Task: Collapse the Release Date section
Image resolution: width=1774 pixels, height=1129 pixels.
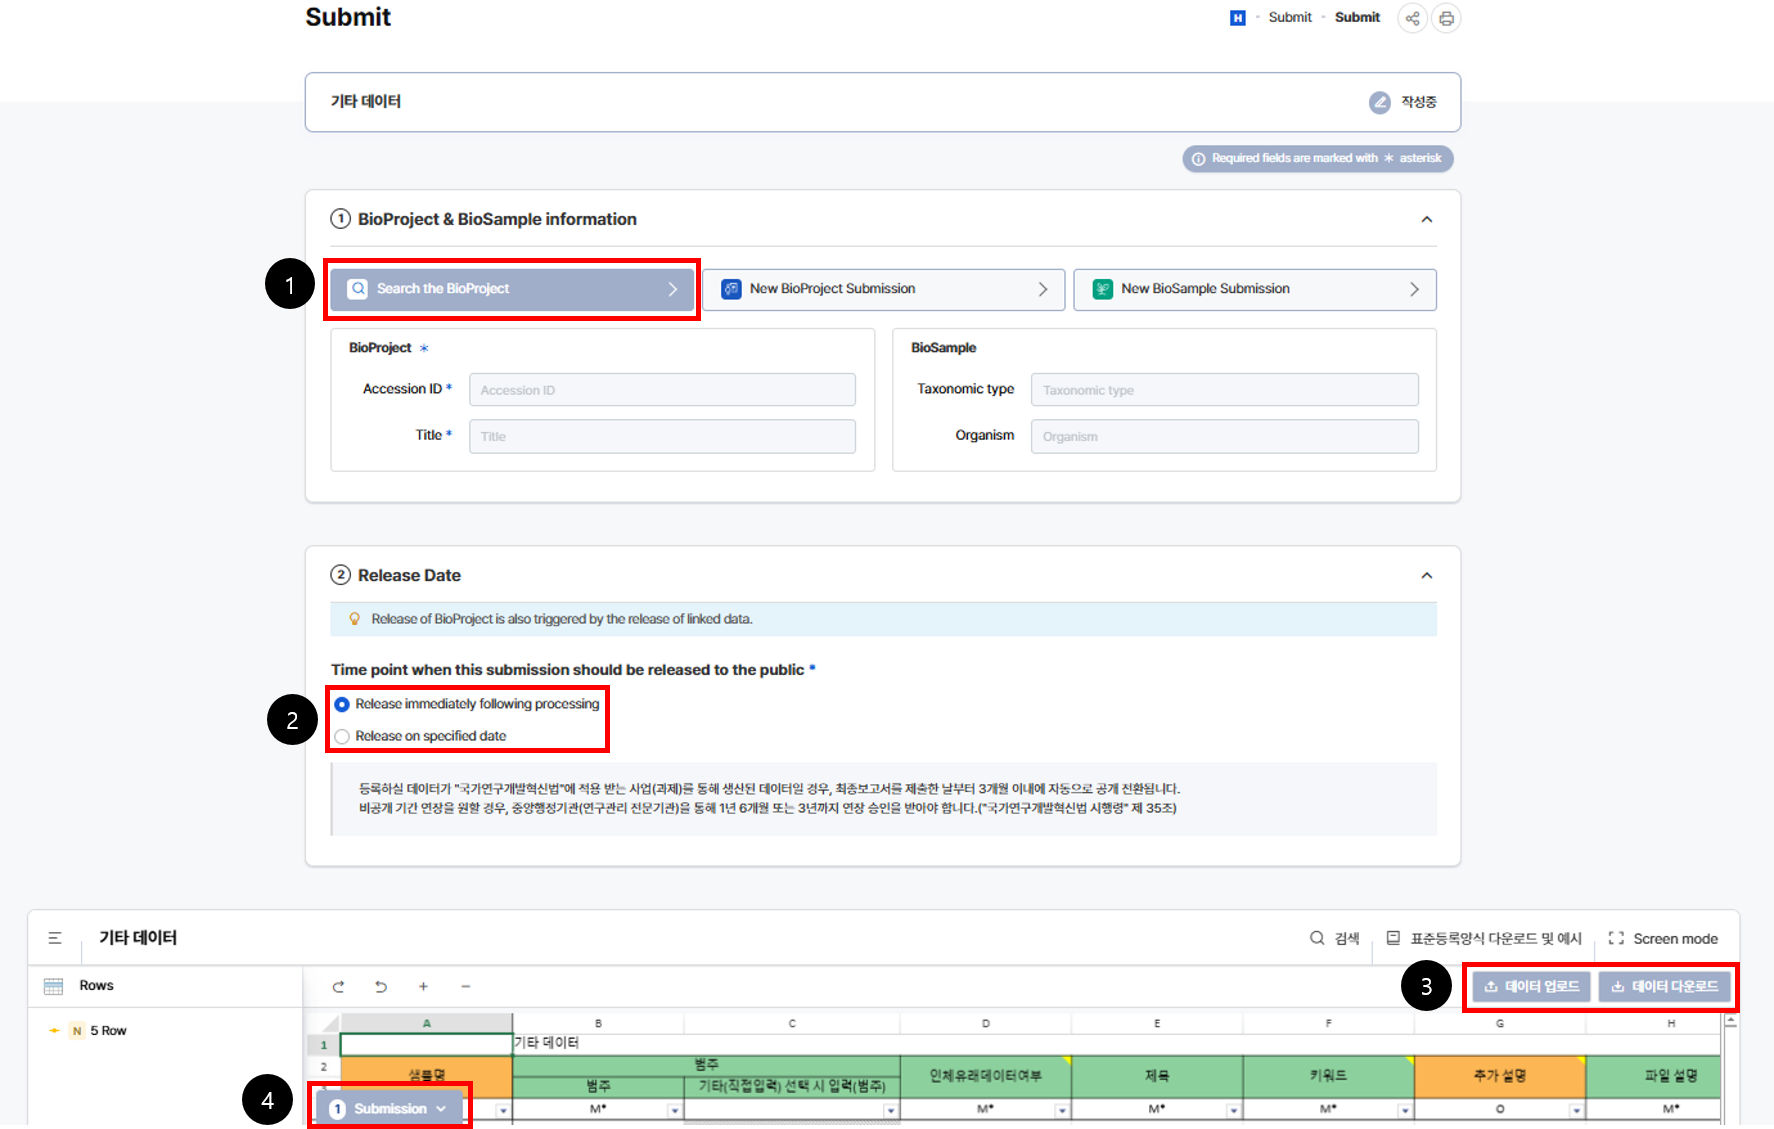Action: pos(1427,576)
